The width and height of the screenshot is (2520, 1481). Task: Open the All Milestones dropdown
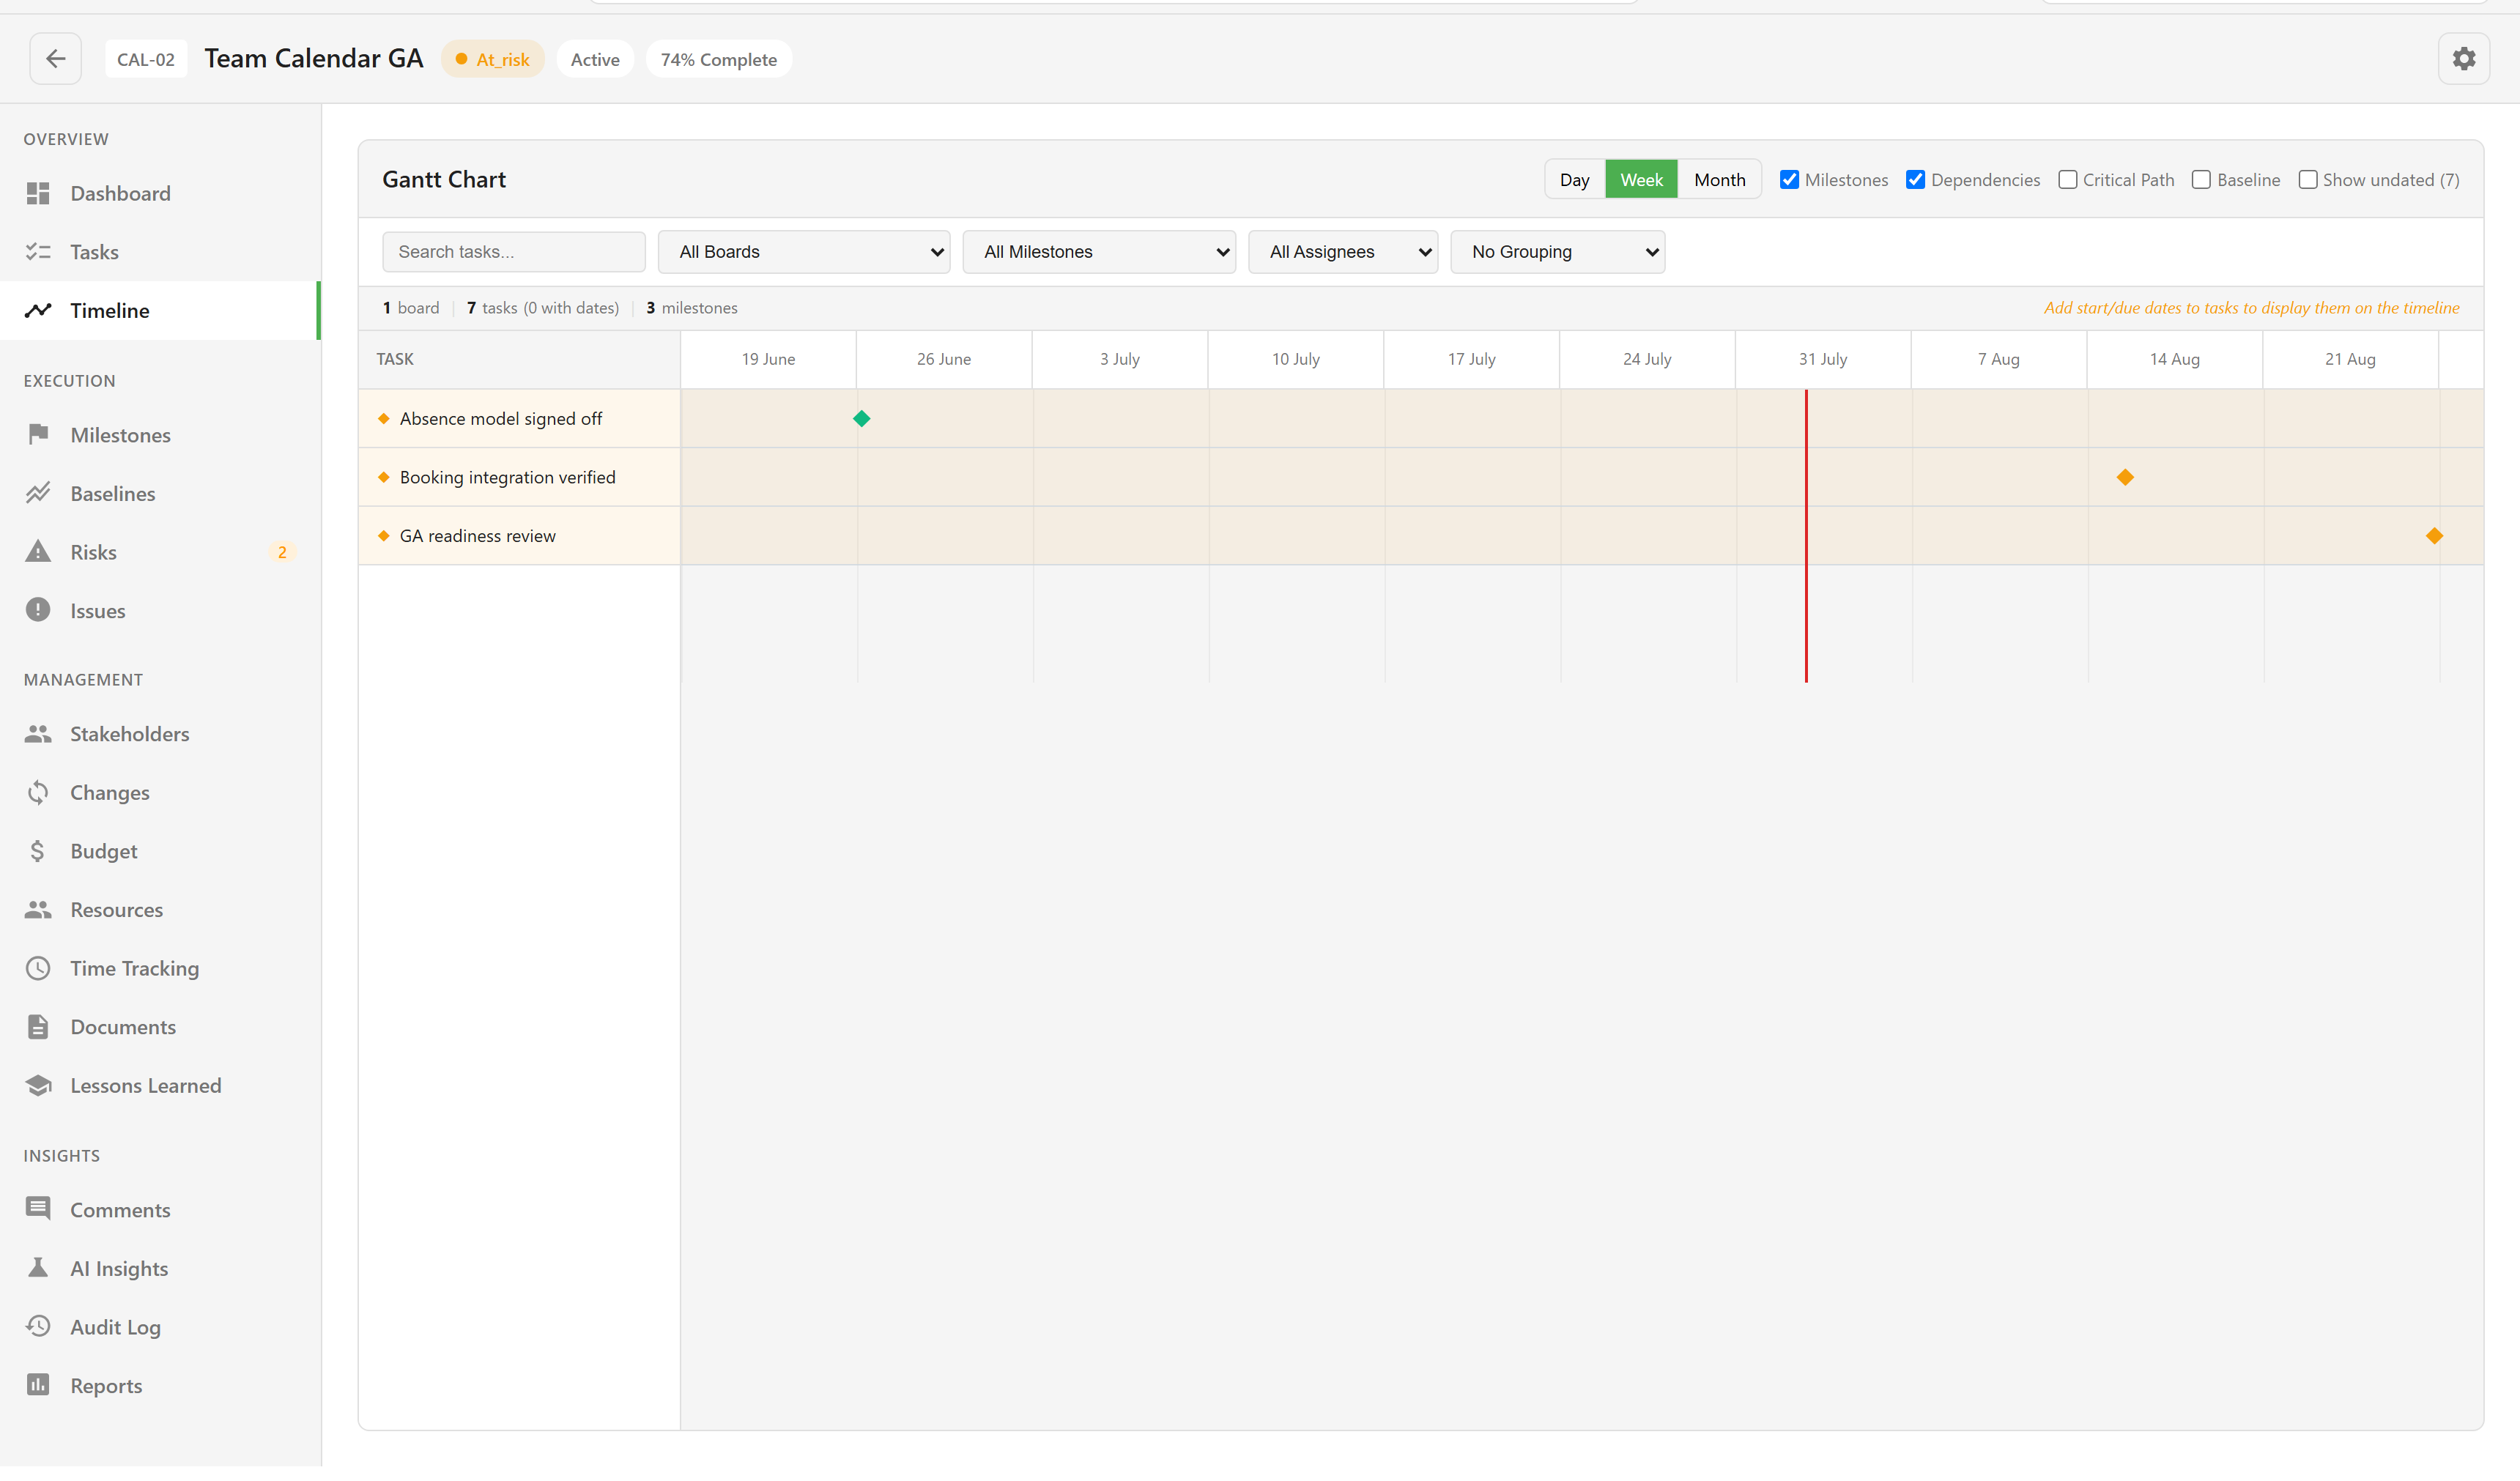(1099, 252)
